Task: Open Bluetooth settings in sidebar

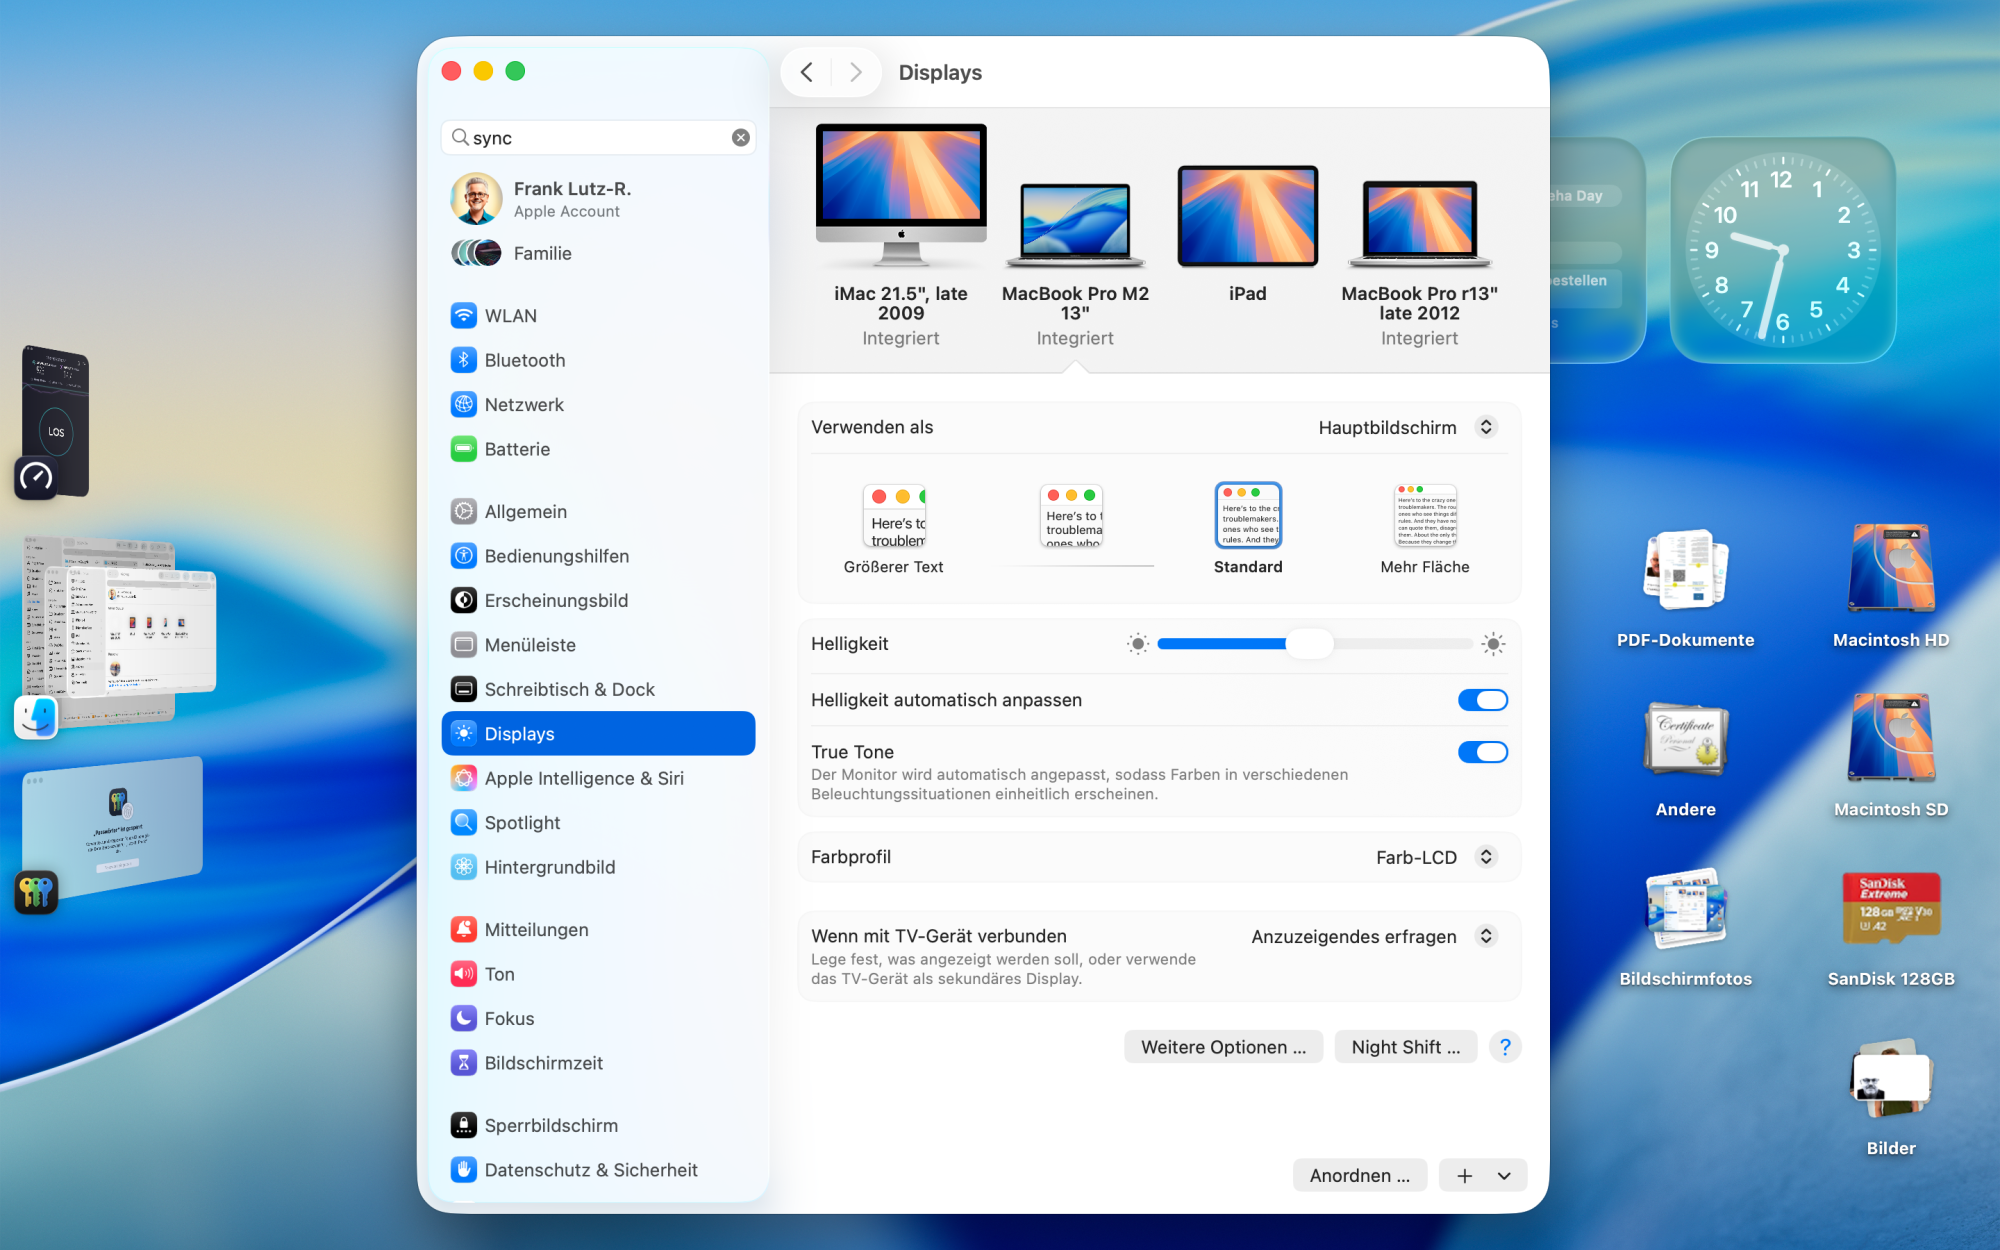Action: tap(524, 360)
